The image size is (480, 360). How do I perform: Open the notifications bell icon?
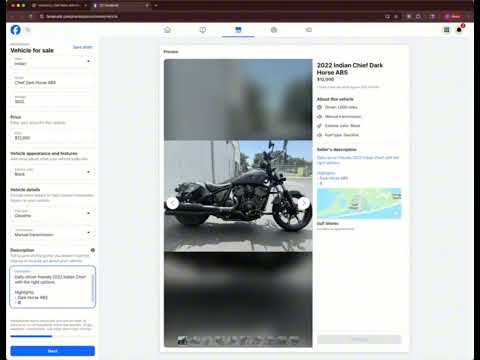click(459, 30)
